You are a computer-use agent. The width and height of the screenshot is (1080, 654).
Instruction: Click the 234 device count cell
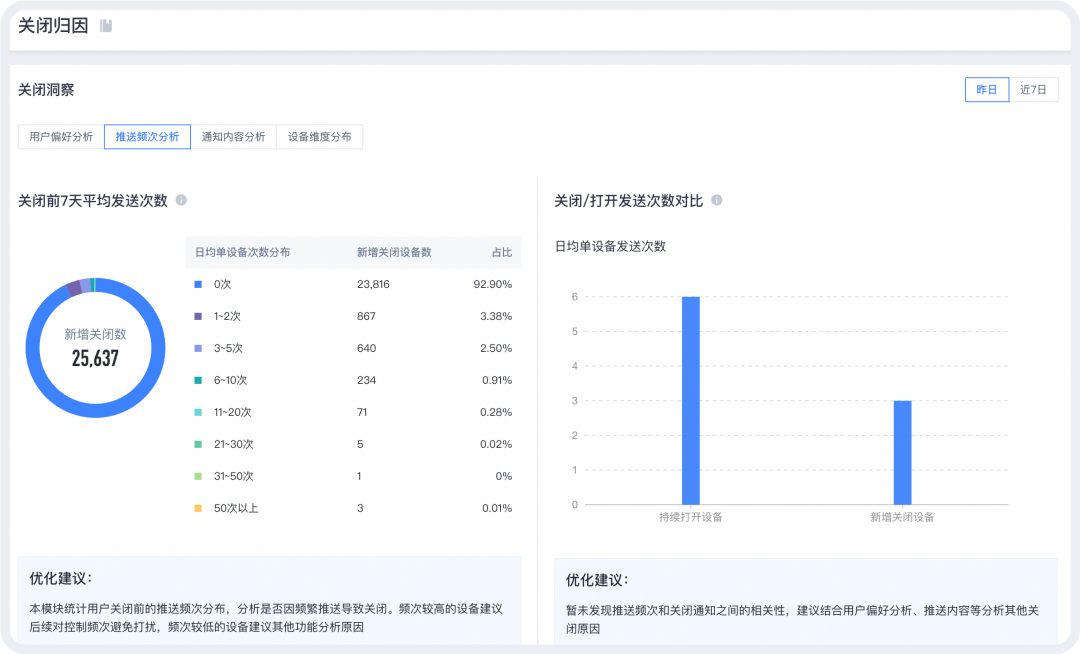[x=366, y=380]
